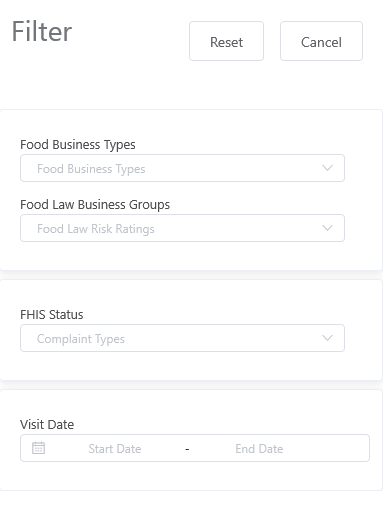Click the FHIS Status label
389x513 pixels.
coord(52,315)
